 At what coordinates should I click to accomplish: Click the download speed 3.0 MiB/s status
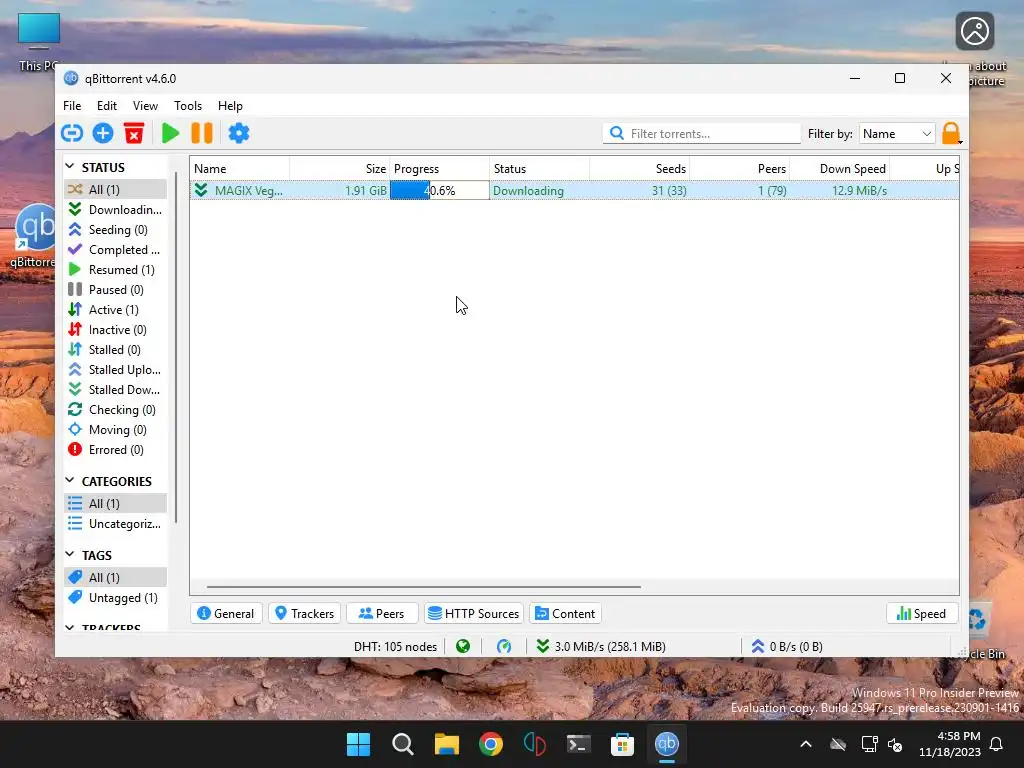601,647
